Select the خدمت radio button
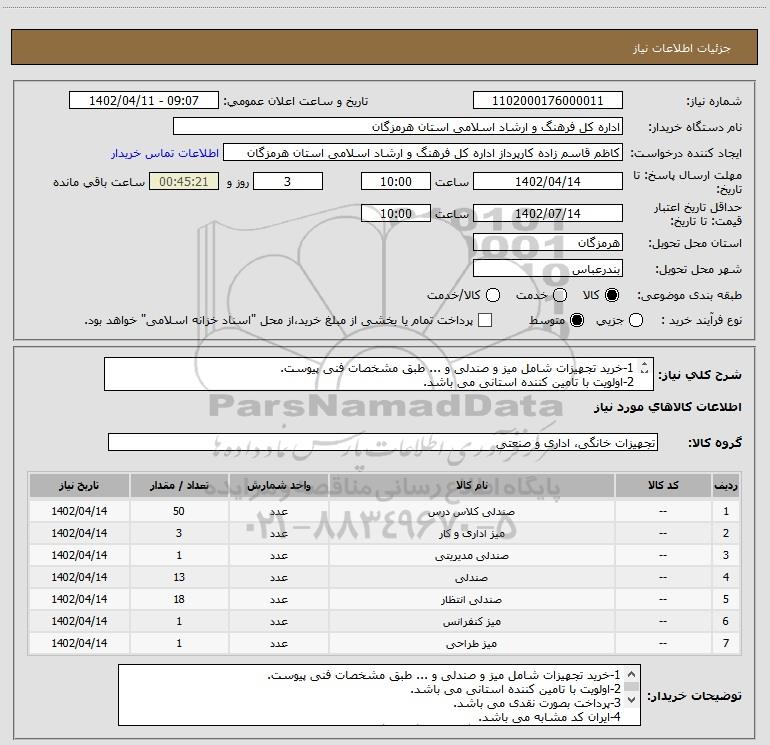Image resolution: width=770 pixels, height=745 pixels. (560, 295)
